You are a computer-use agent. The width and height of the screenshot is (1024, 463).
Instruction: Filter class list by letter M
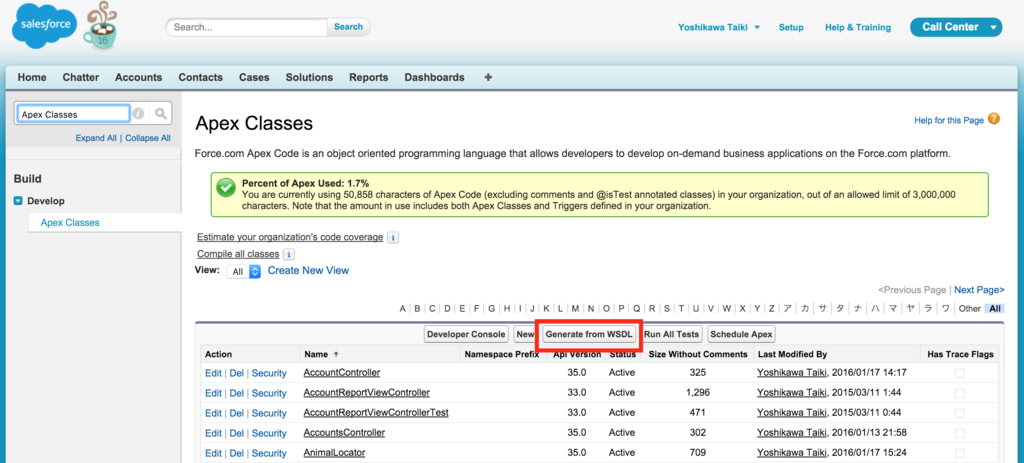point(575,308)
